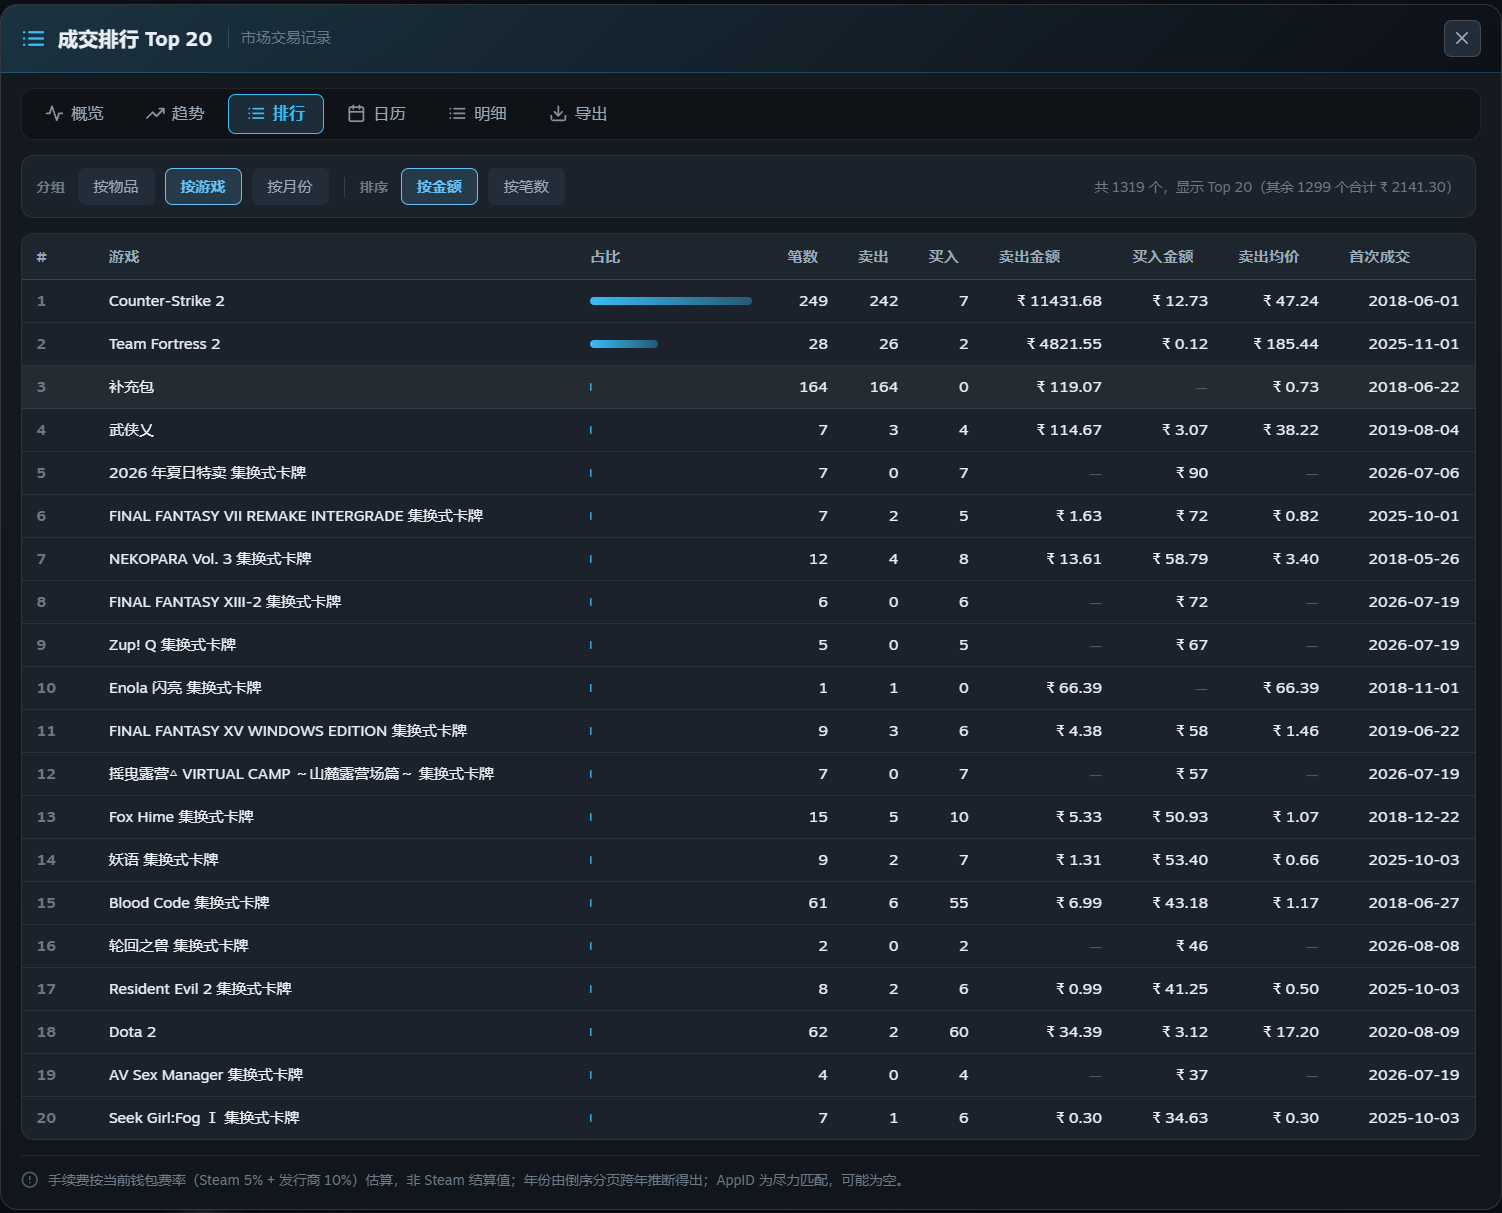Click the 首次成交 column header

(x=1379, y=257)
